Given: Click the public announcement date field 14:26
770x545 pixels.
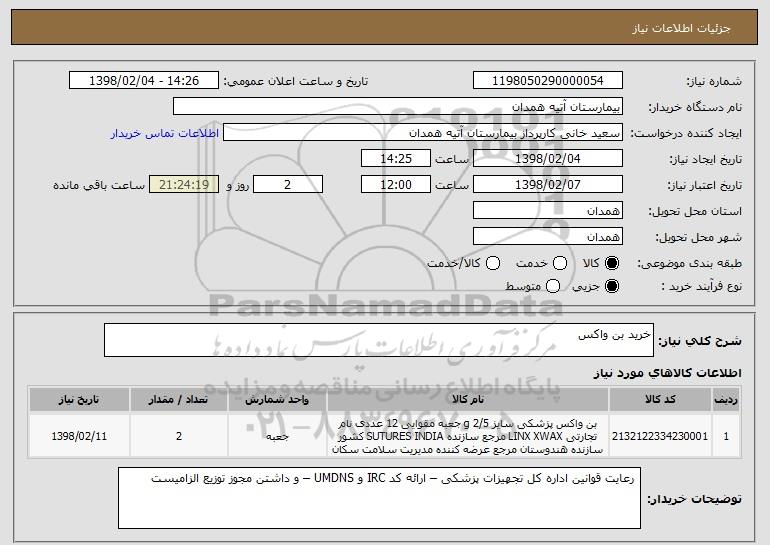Looking at the screenshot, I should [x=144, y=81].
